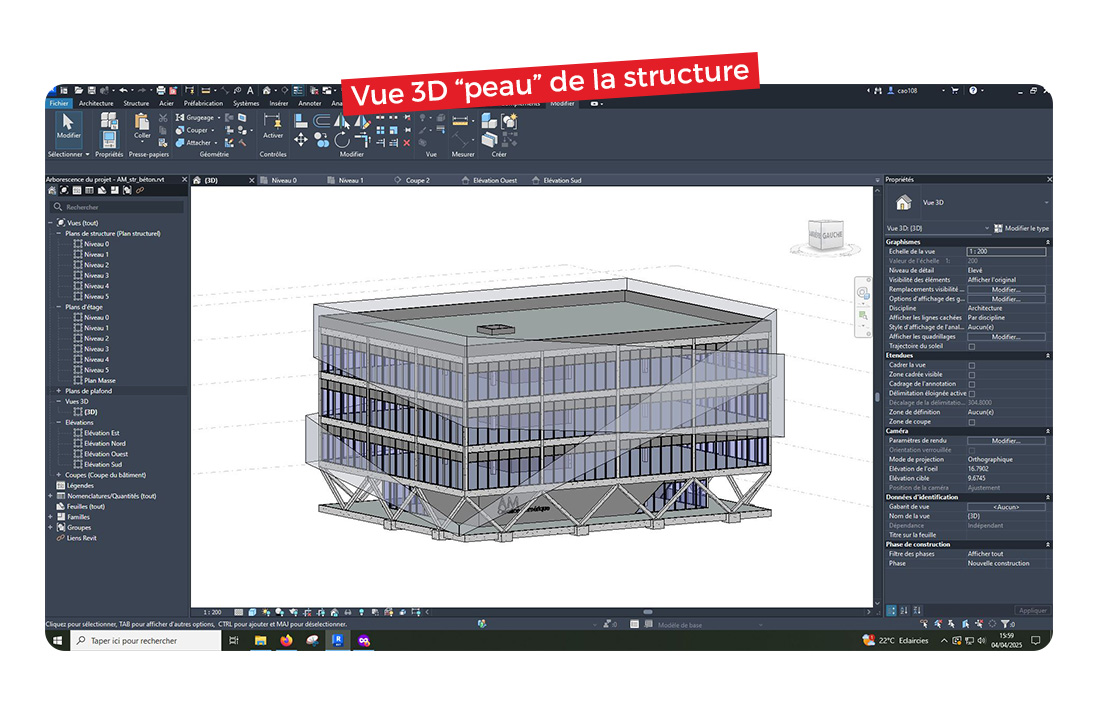Click the horizontal scrollbar under the 3D view
The image size is (1097, 720).
pos(648,612)
